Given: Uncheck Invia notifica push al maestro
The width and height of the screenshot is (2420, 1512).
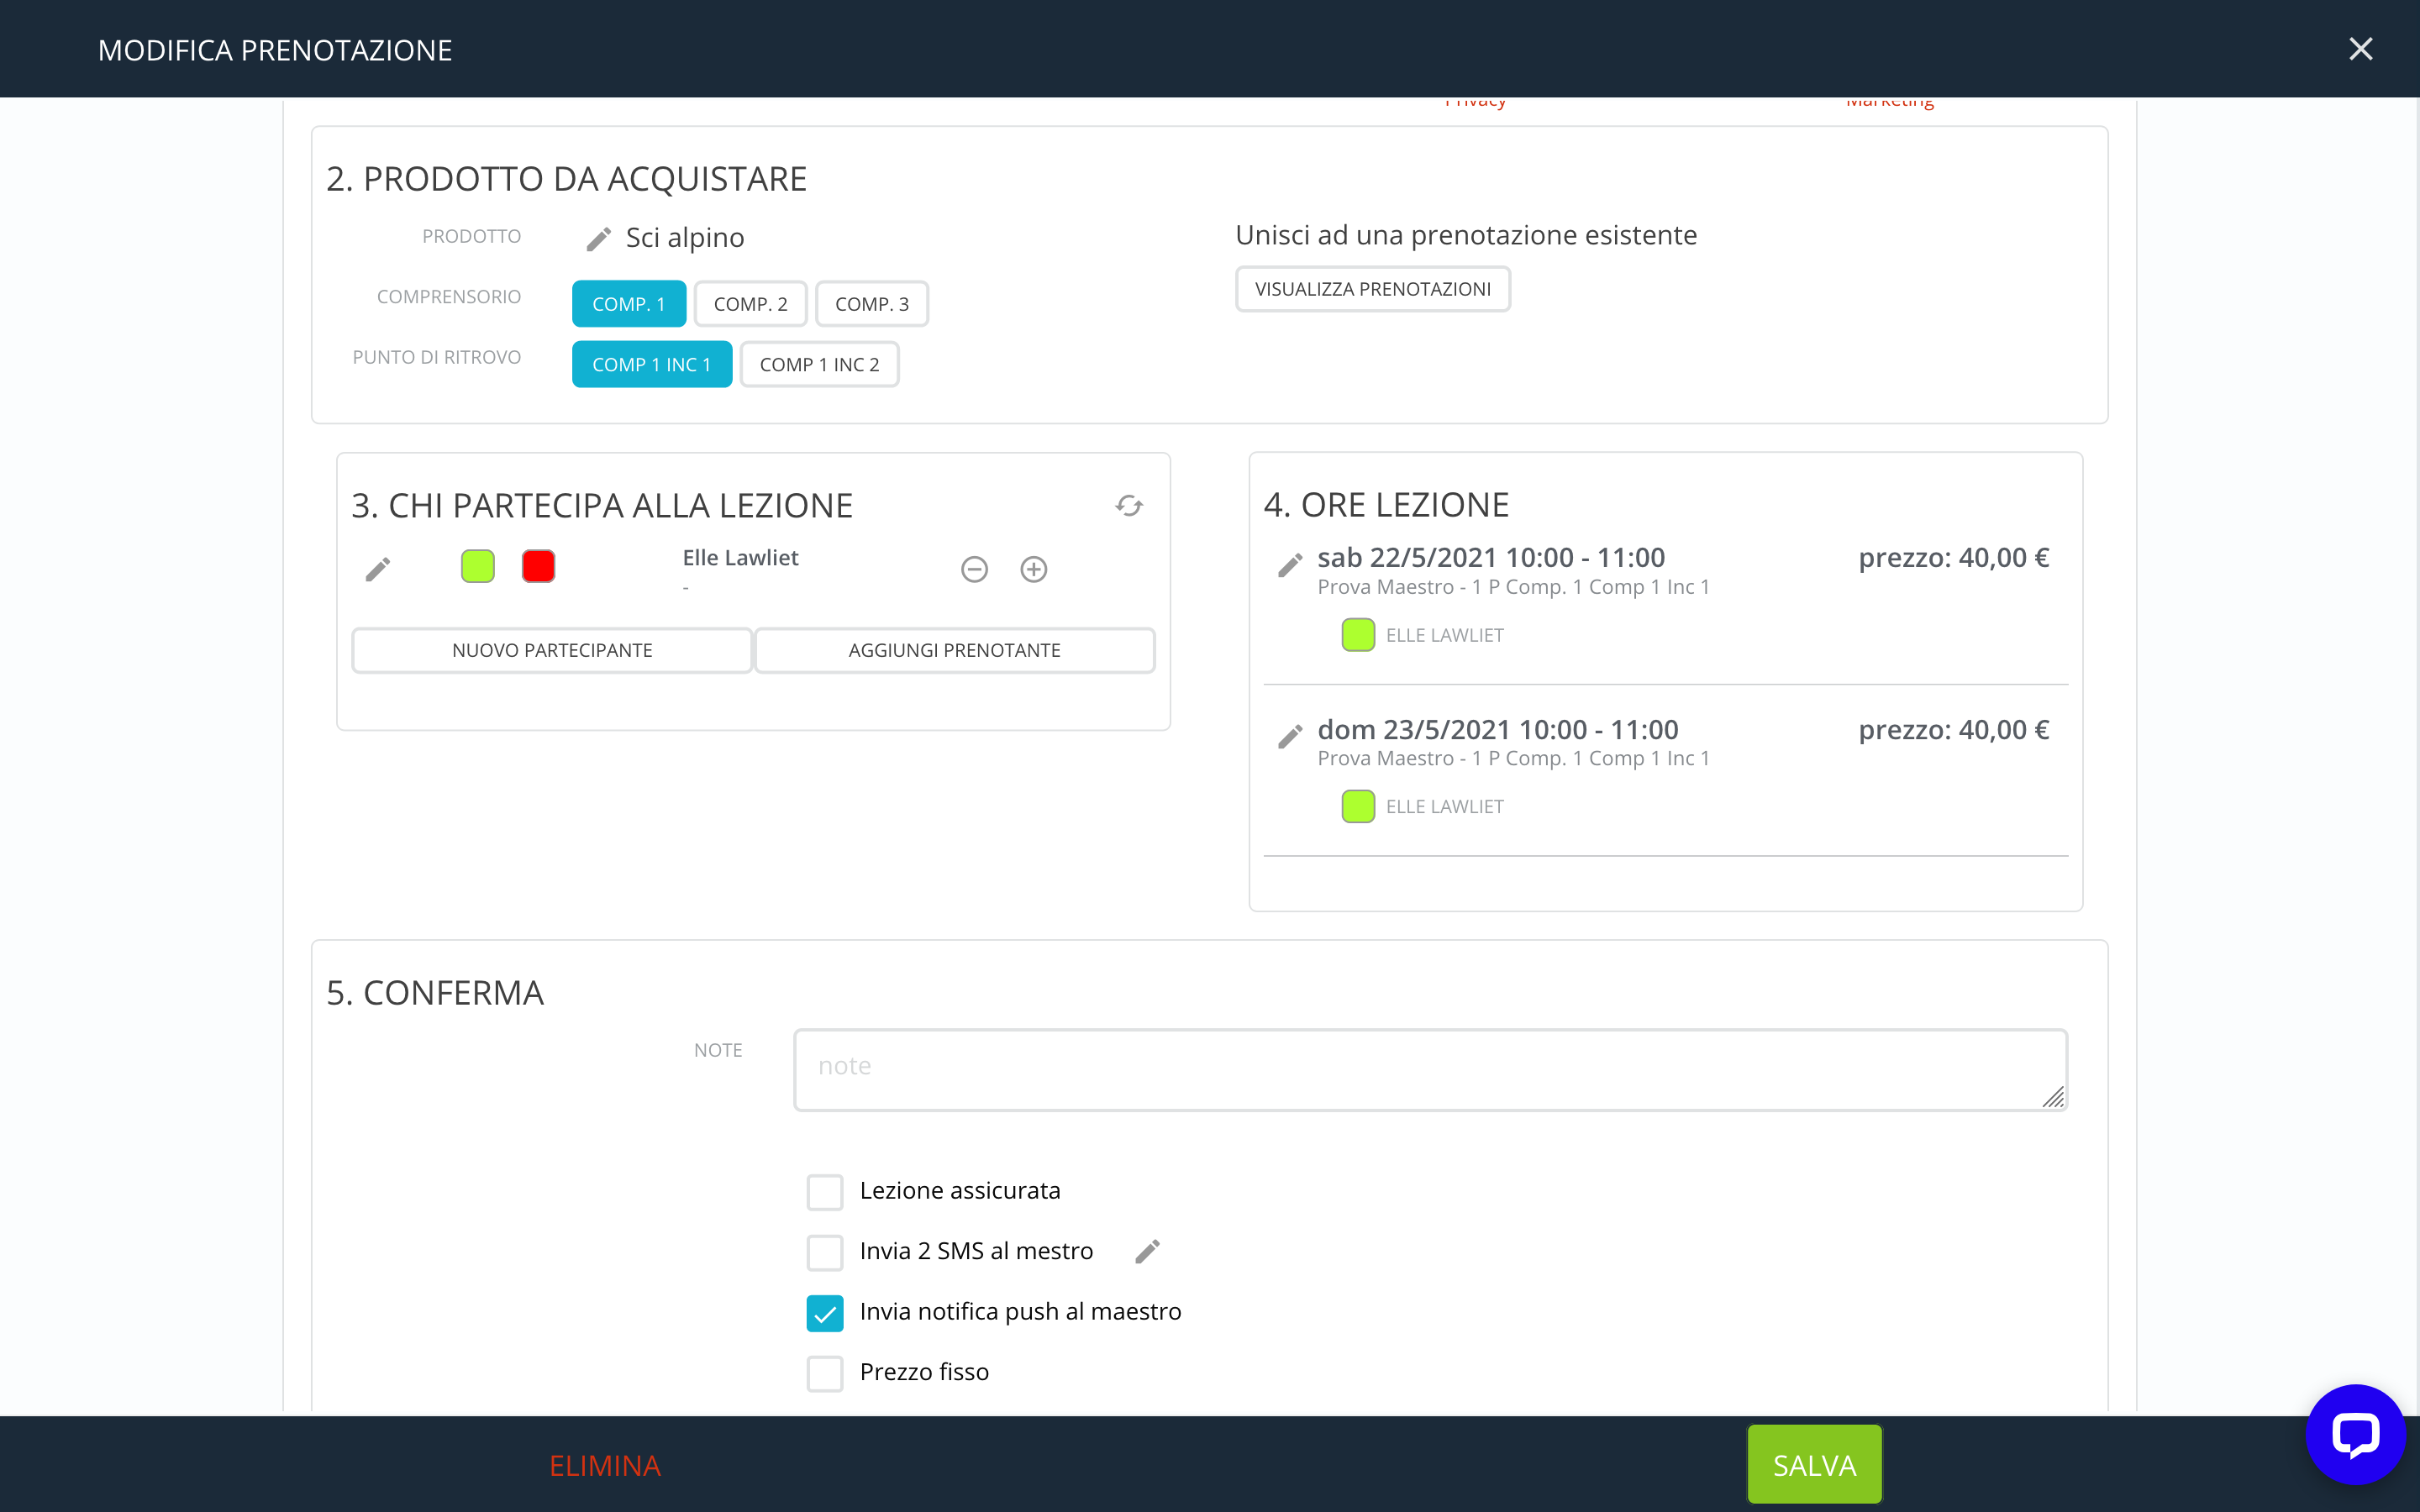Looking at the screenshot, I should [825, 1313].
